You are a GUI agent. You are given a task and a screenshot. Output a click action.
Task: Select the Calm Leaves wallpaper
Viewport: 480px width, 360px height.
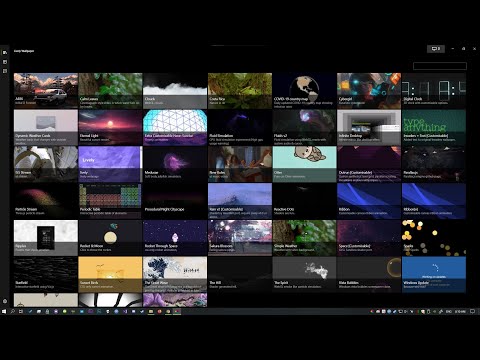coord(110,91)
